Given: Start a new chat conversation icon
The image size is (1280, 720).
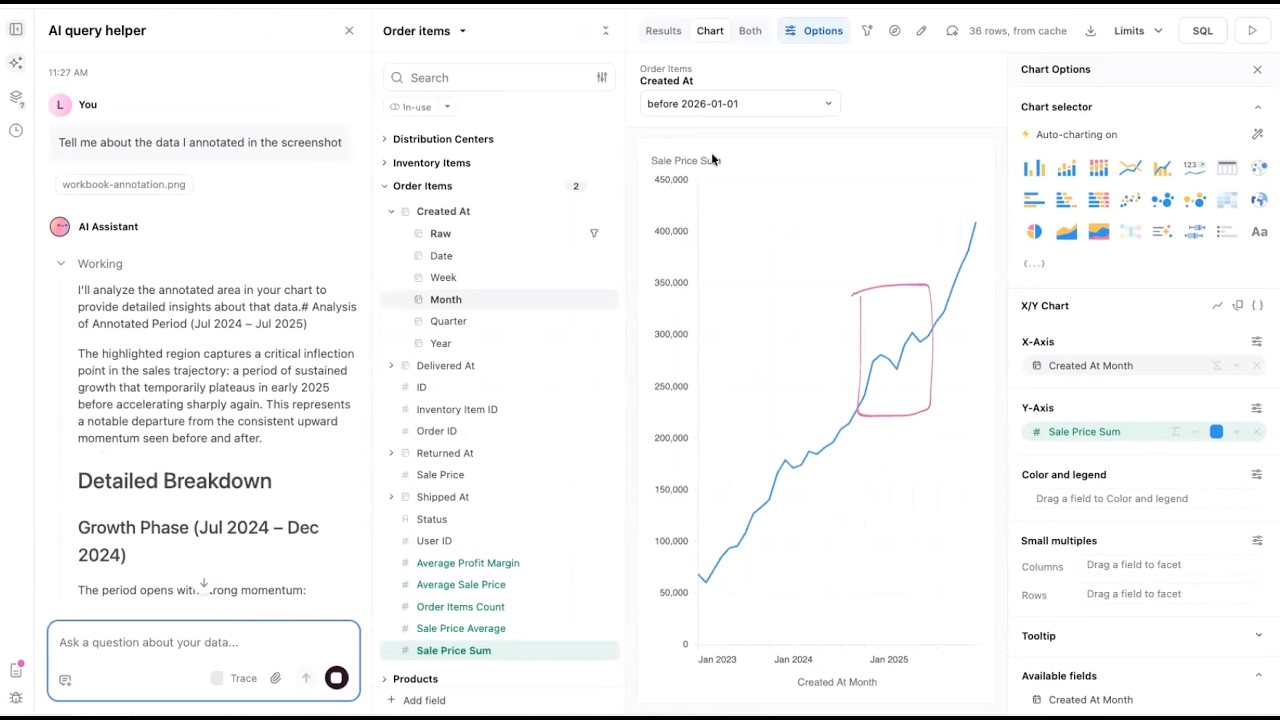Looking at the screenshot, I should pyautogui.click(x=65, y=680).
